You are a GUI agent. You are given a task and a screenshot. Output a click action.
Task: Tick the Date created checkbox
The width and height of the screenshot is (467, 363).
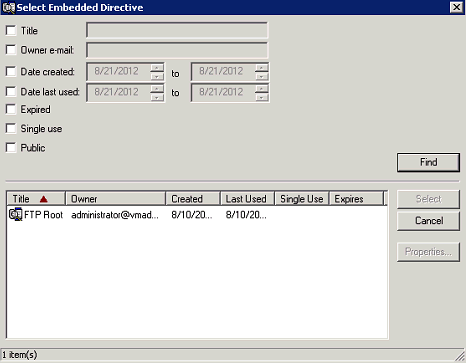pyautogui.click(x=11, y=71)
